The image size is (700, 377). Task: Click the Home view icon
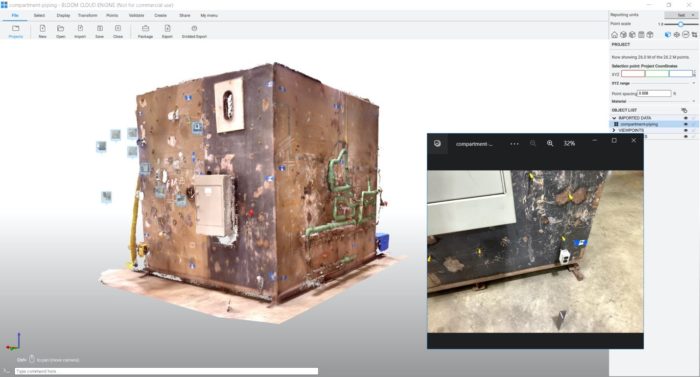[x=615, y=35]
